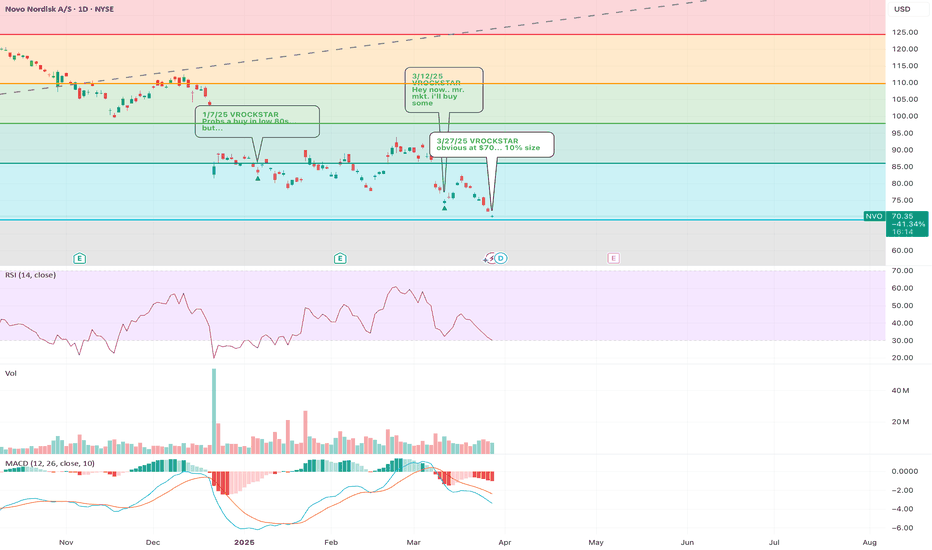Viewport: 932px width, 550px height.
Task: Click the November earnings E marker
Action: point(80,258)
